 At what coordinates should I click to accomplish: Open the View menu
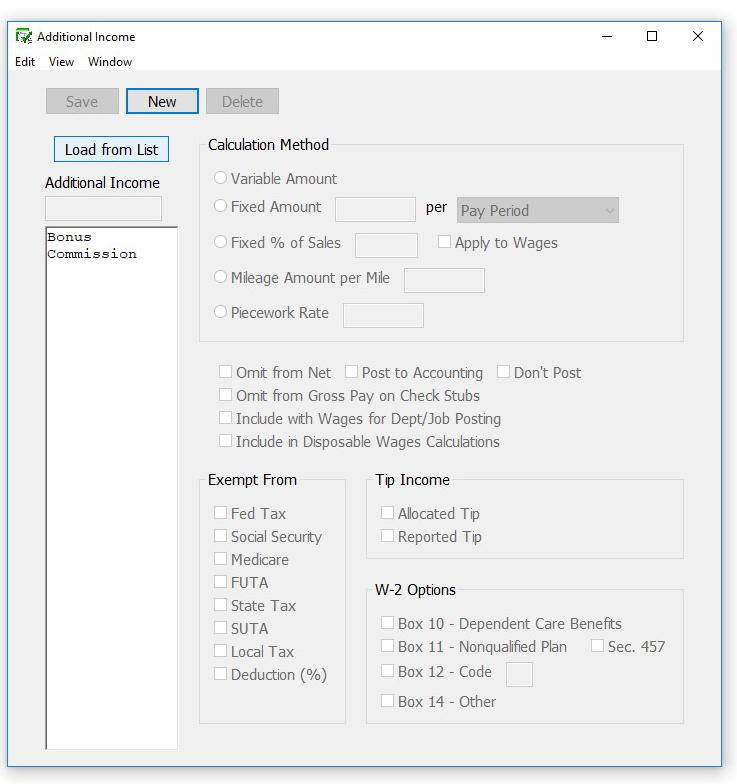click(61, 62)
